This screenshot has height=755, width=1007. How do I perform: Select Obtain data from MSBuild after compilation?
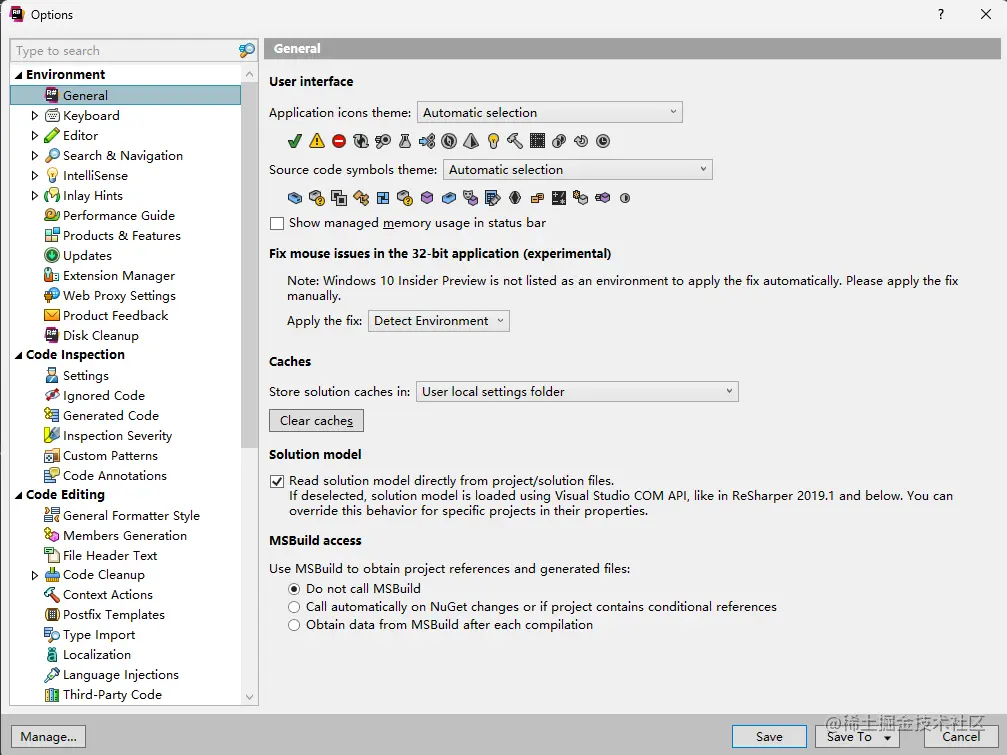(x=294, y=625)
